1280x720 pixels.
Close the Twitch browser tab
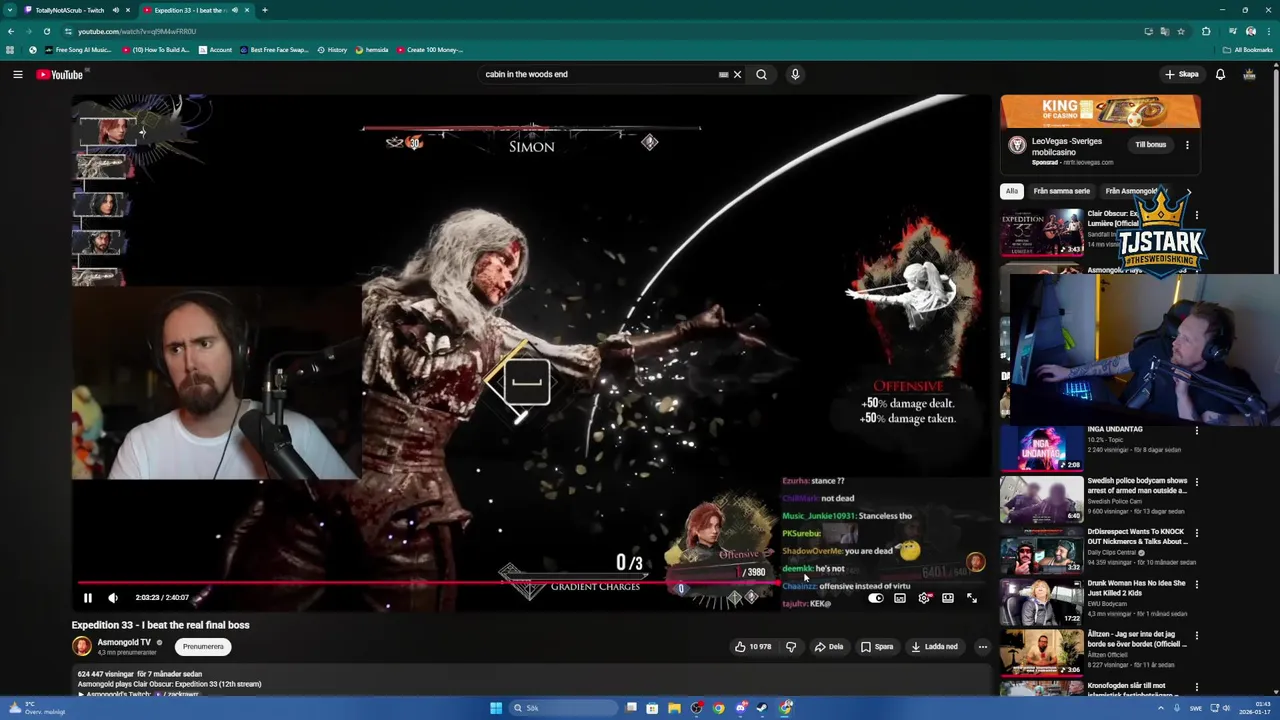[129, 10]
